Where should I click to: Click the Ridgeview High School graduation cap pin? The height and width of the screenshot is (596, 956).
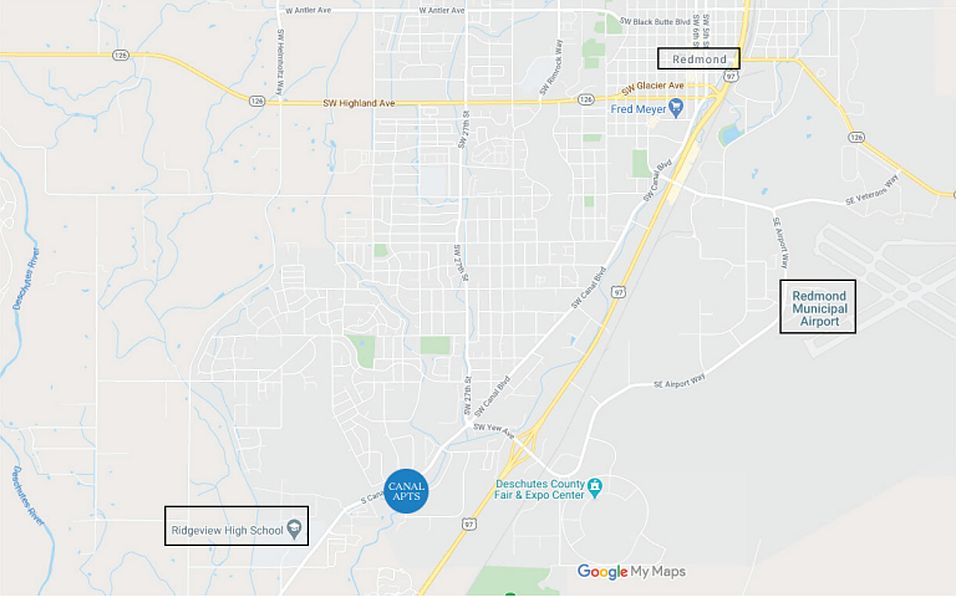(294, 530)
